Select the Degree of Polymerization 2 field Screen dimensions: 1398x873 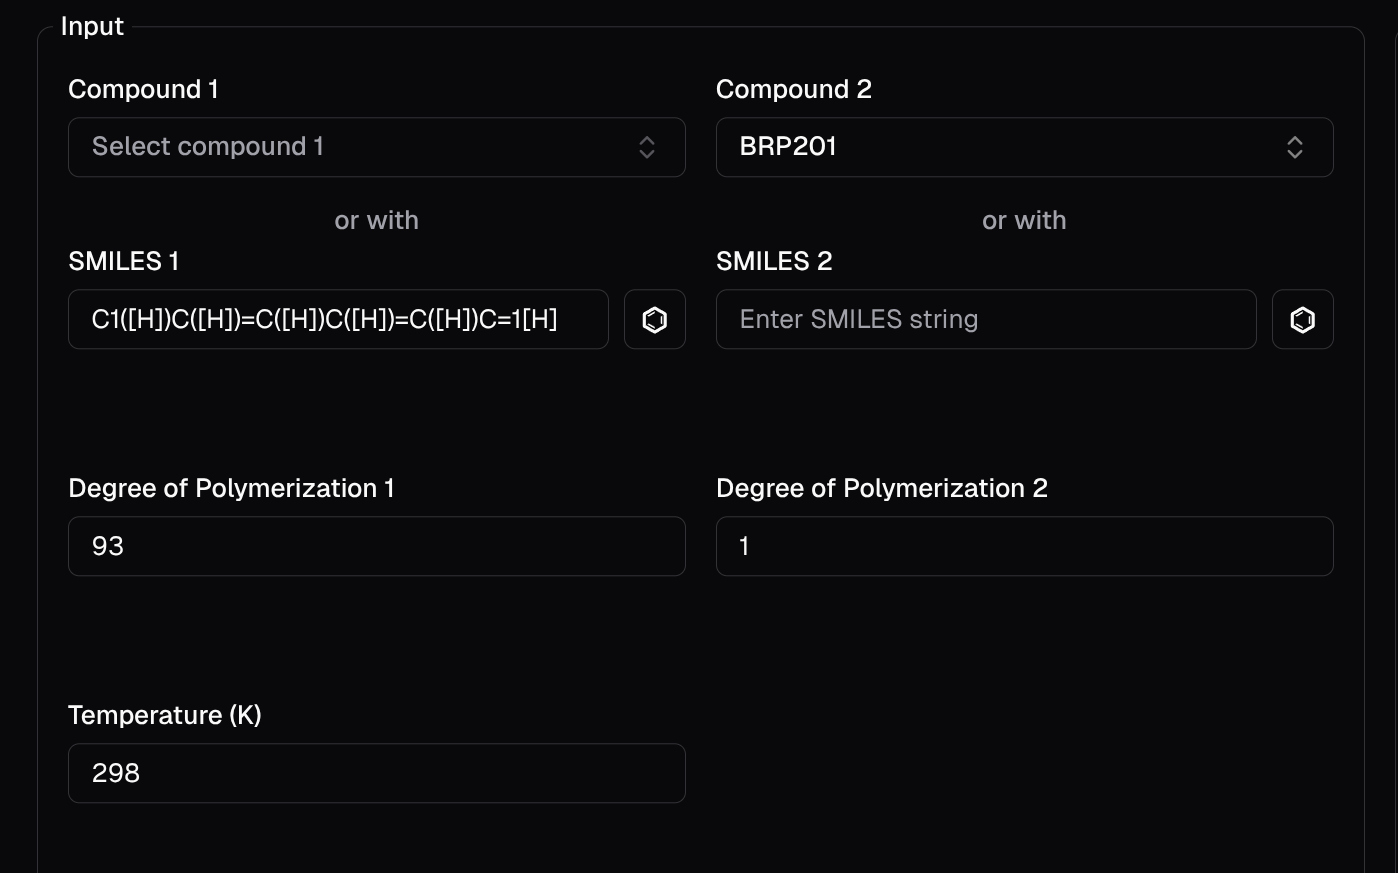click(1024, 546)
